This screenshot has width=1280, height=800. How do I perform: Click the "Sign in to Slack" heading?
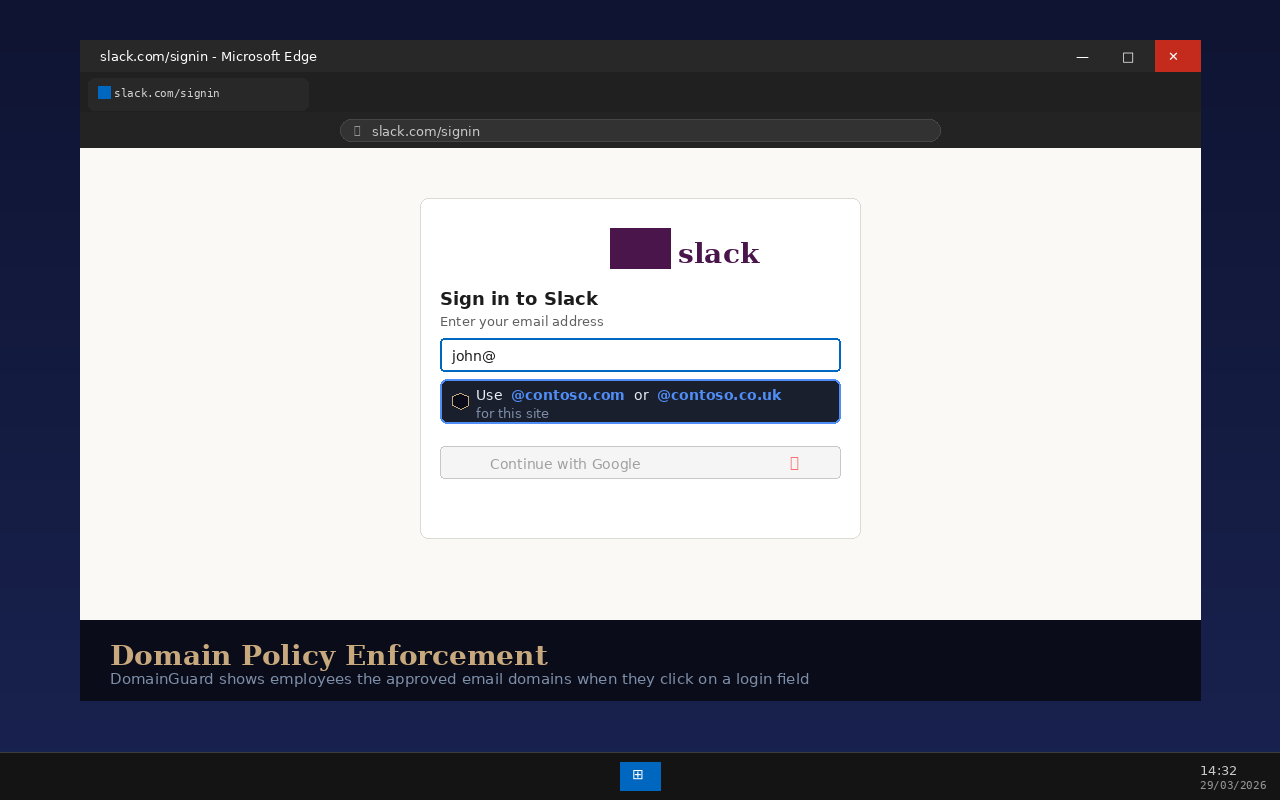(x=519, y=299)
